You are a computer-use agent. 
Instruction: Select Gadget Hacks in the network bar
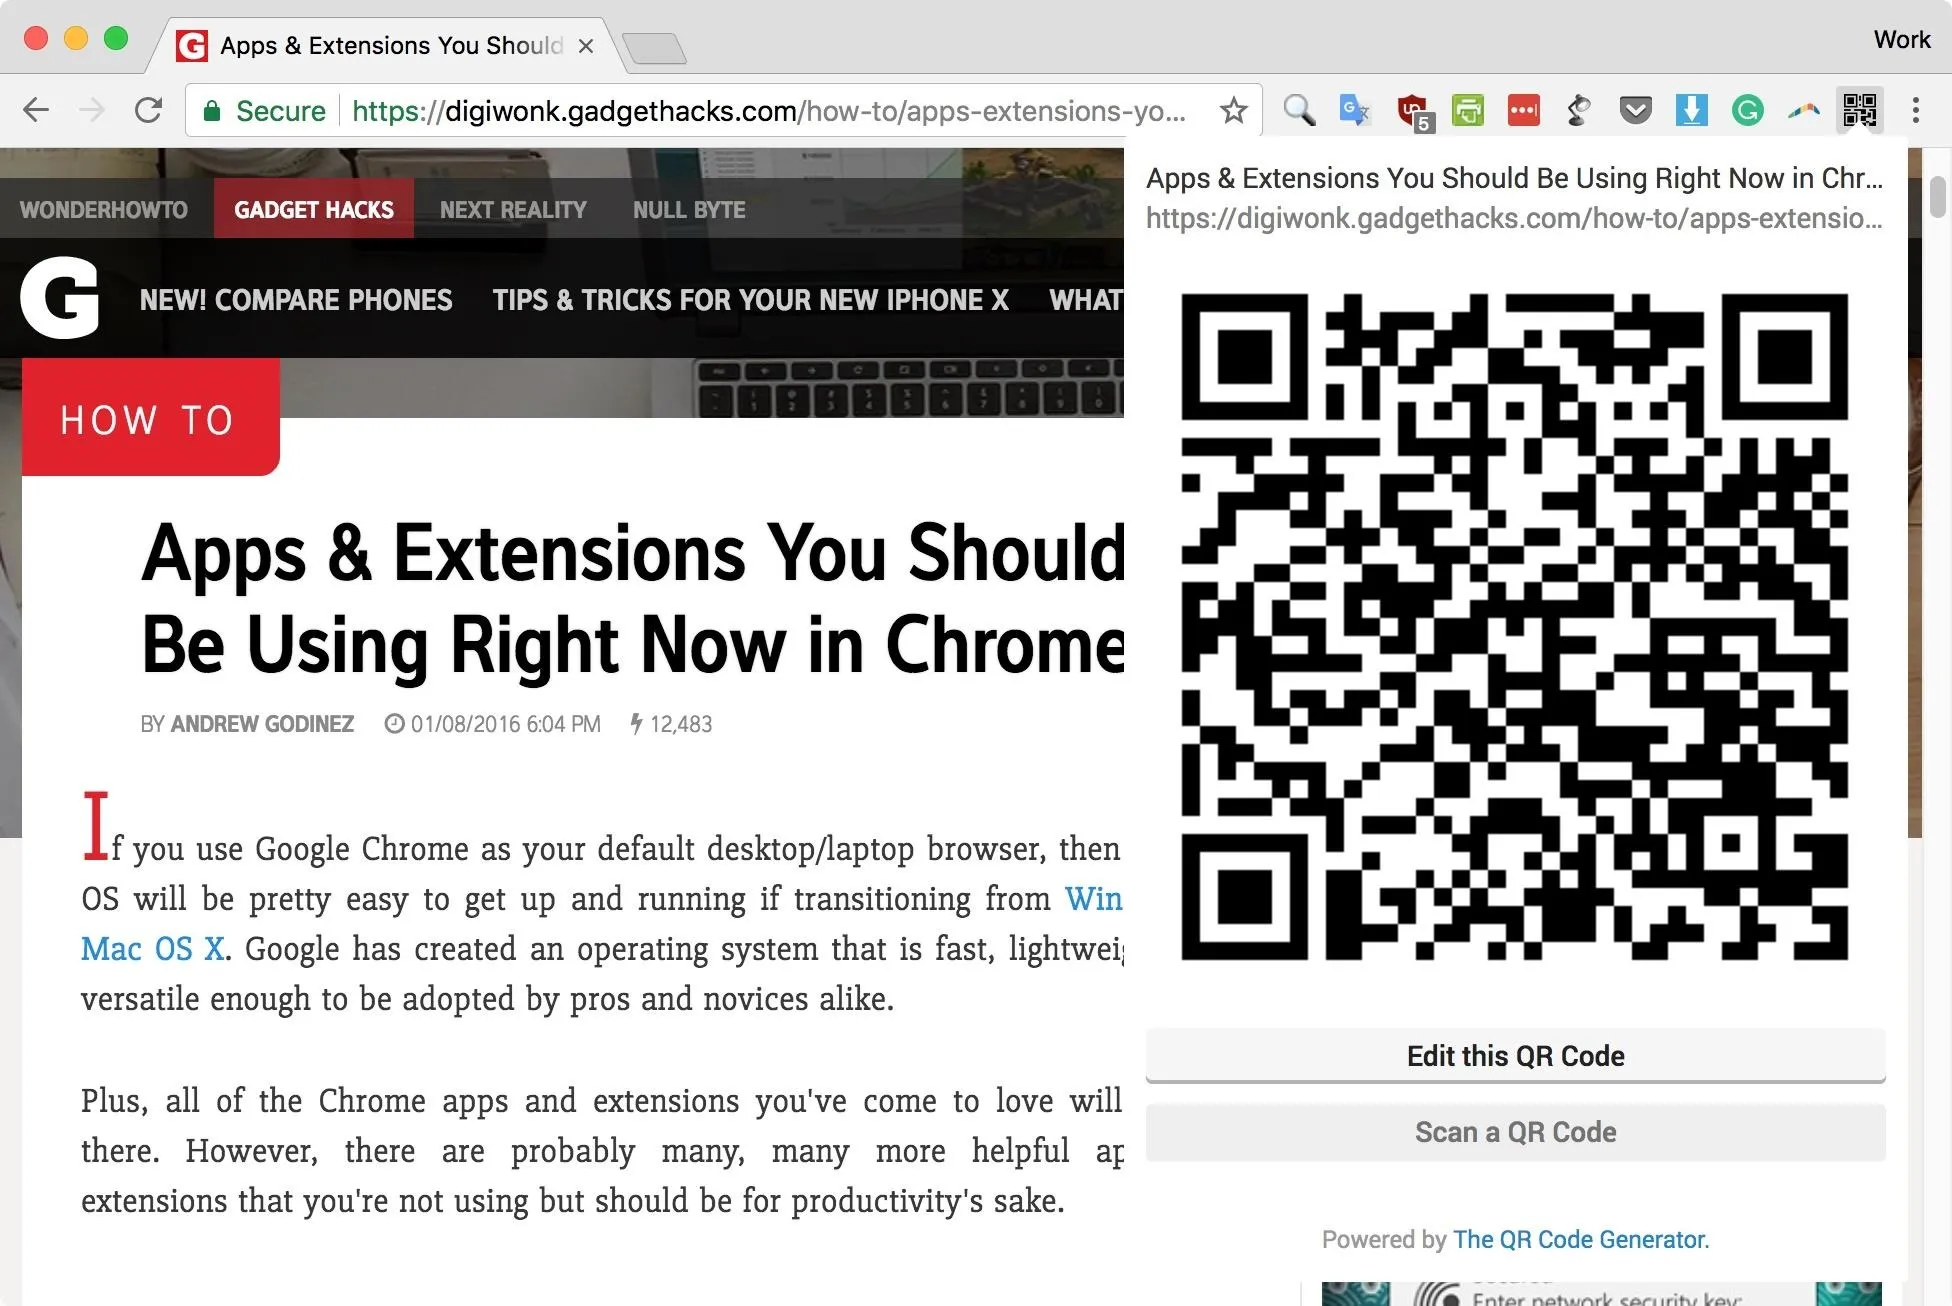click(x=314, y=210)
